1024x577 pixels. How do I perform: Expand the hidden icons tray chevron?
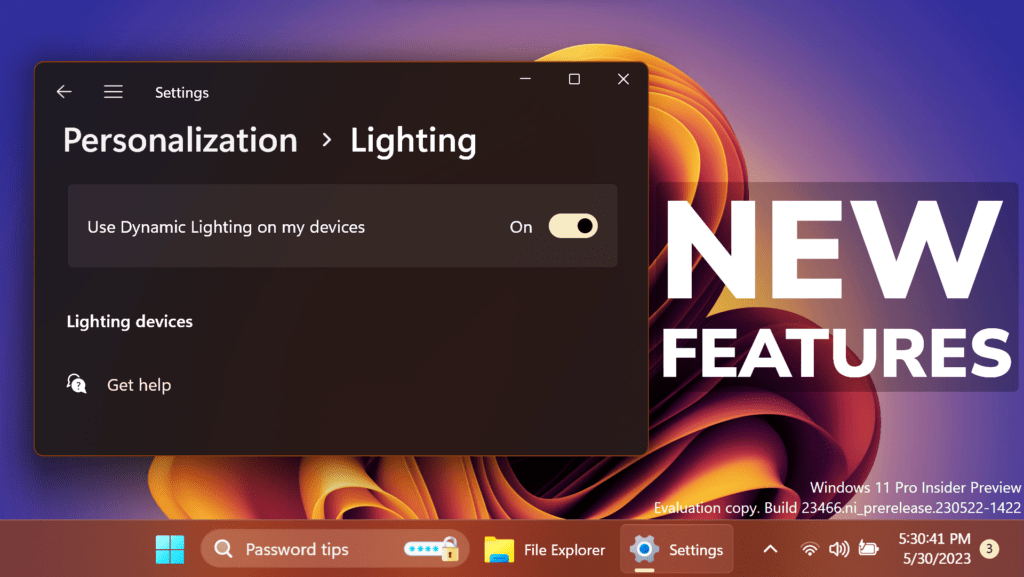(x=771, y=549)
